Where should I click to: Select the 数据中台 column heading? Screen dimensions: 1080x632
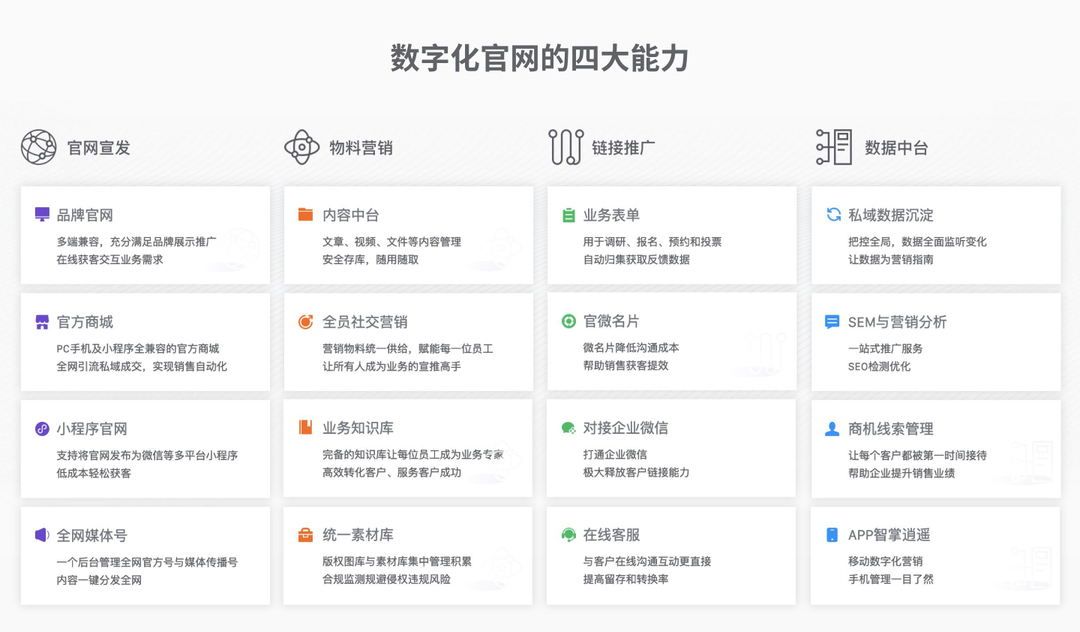[x=897, y=147]
